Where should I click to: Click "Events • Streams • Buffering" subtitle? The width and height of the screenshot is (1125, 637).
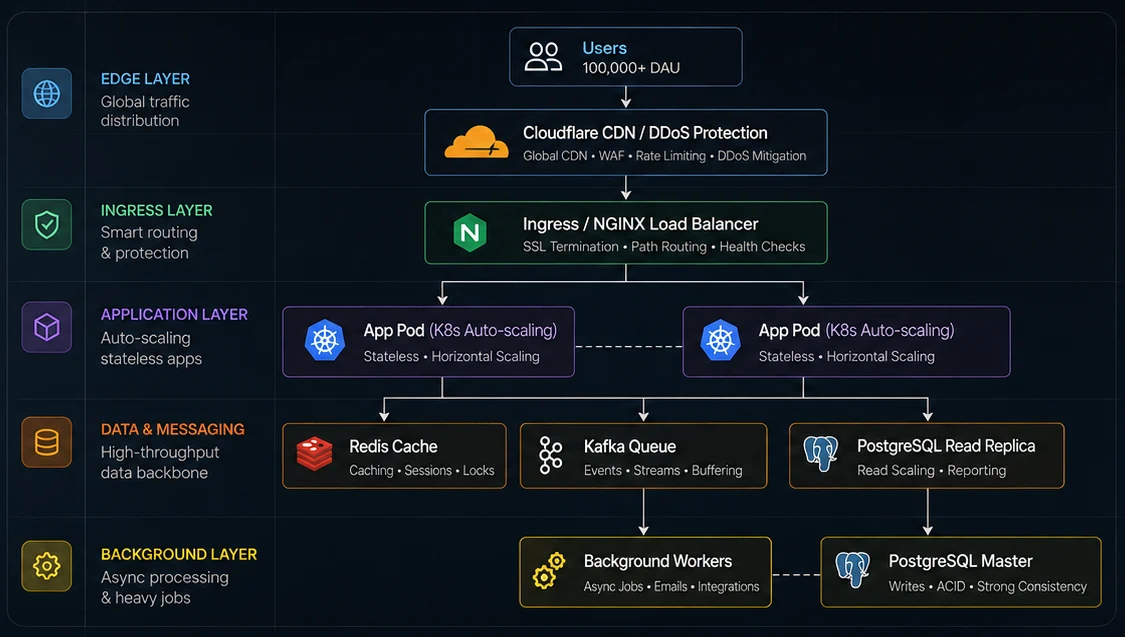pos(663,471)
